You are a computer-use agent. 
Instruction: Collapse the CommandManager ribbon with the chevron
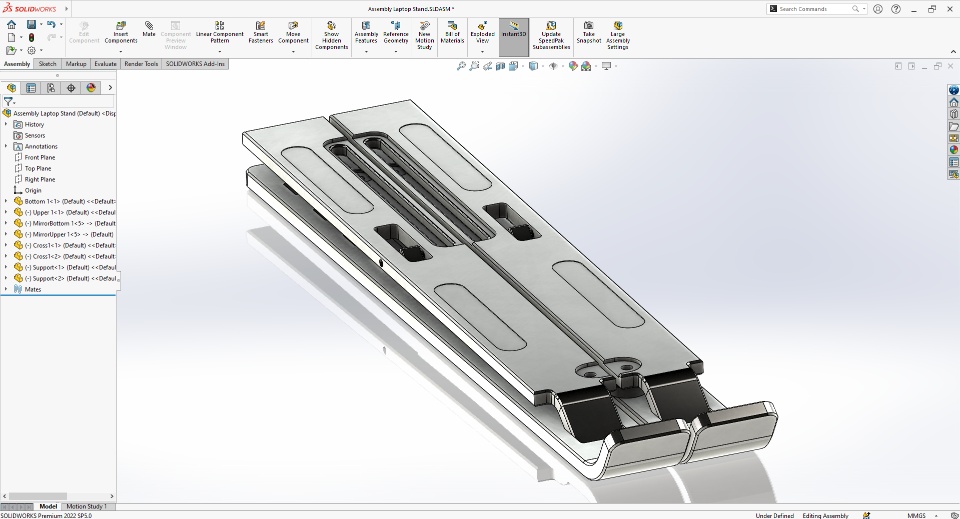coord(953,52)
